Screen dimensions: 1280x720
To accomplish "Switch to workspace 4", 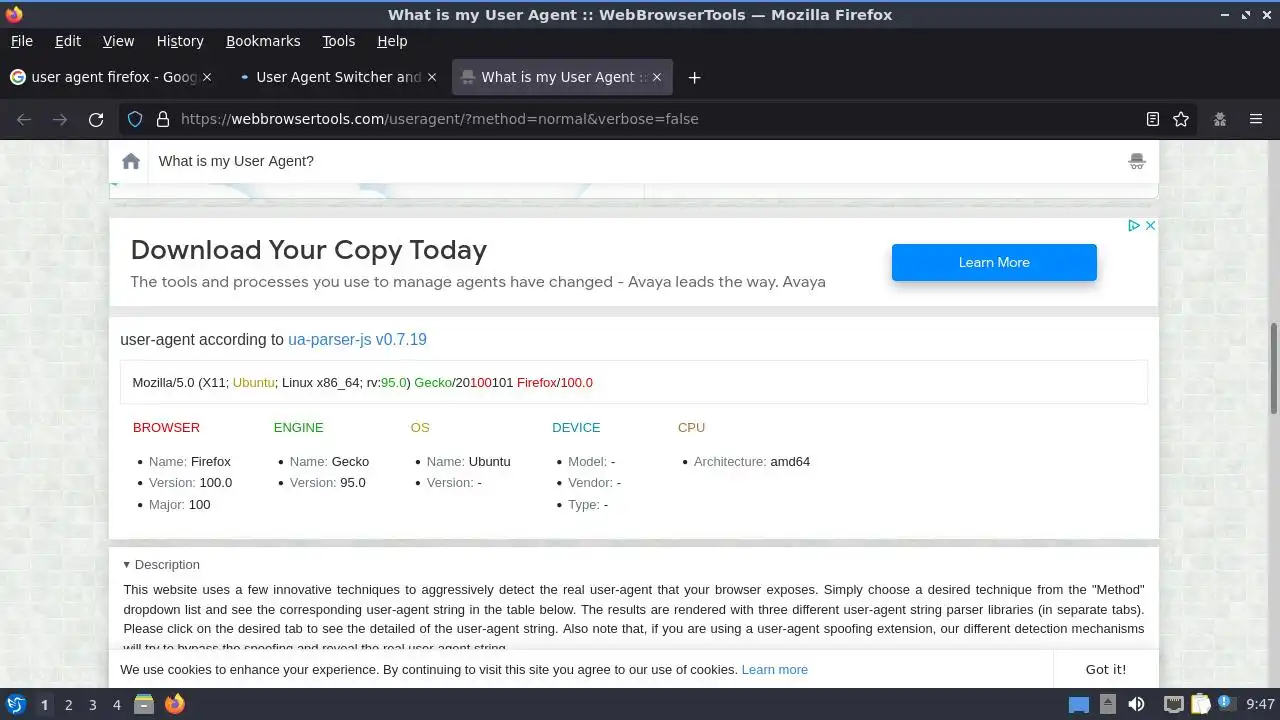I will [x=116, y=705].
